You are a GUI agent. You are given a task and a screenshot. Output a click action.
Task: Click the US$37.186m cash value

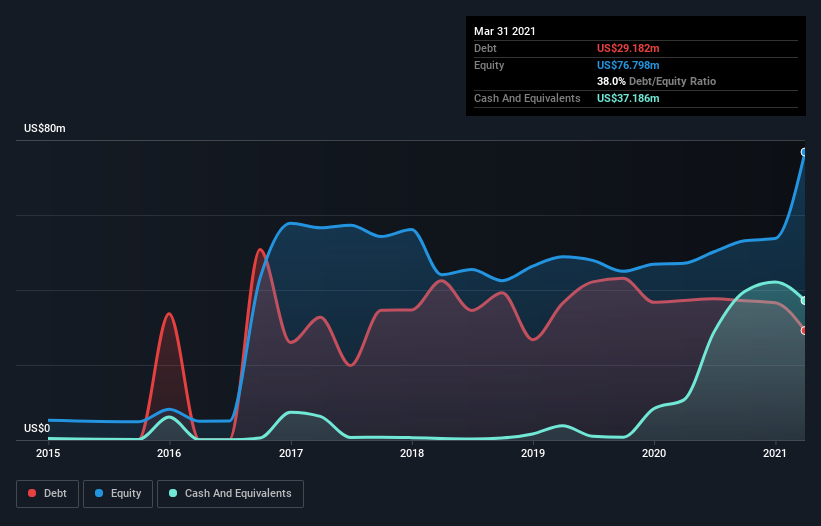tap(628, 98)
